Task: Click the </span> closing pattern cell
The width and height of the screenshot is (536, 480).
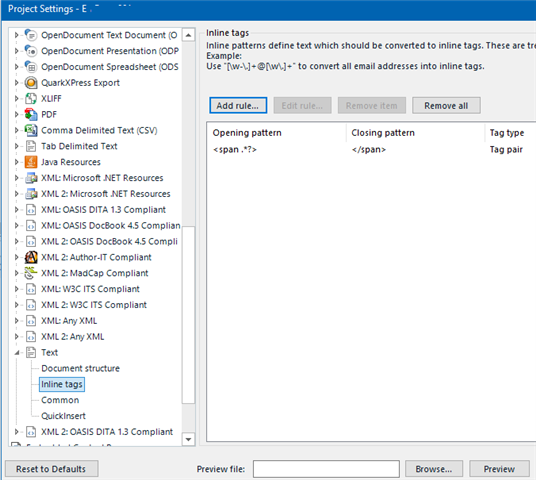Action: pos(368,149)
